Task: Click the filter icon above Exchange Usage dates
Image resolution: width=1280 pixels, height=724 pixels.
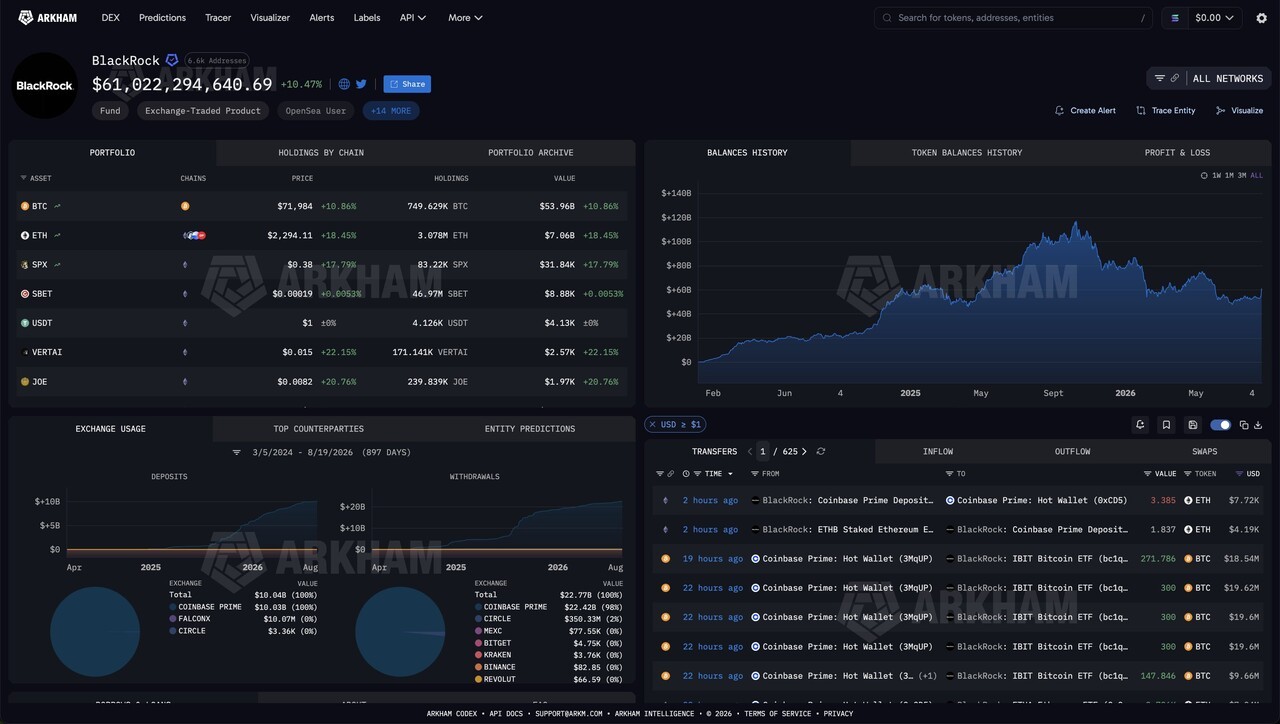Action: (x=237, y=452)
